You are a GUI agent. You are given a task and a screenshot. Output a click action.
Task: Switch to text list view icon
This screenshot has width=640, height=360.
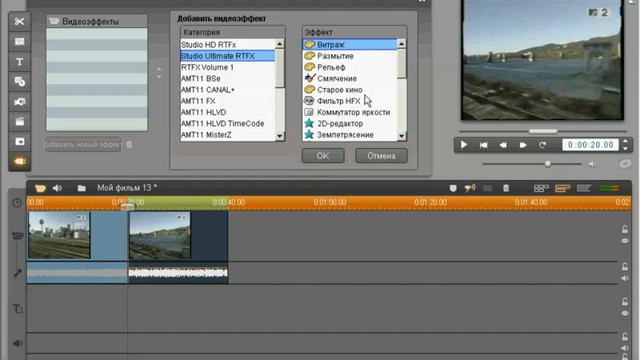click(x=584, y=188)
